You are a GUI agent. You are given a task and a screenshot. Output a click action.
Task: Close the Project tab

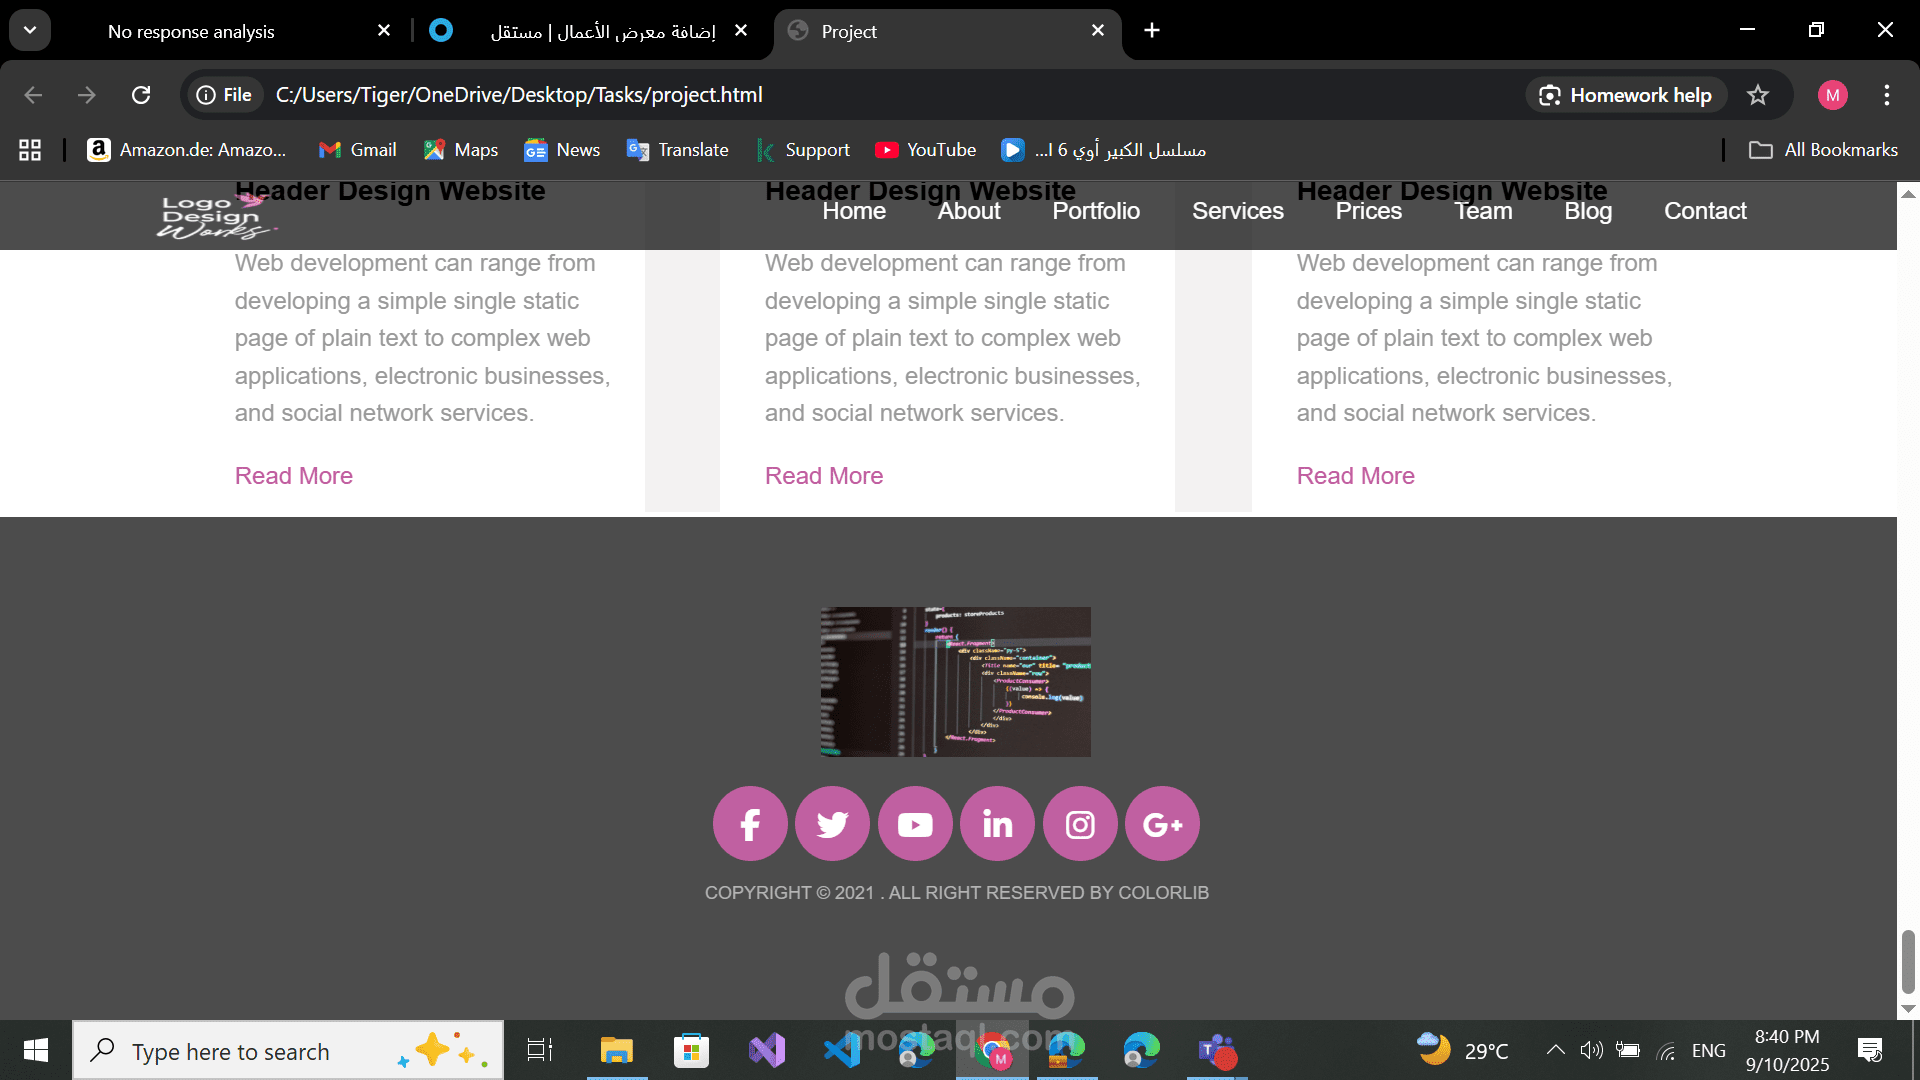click(x=1098, y=31)
